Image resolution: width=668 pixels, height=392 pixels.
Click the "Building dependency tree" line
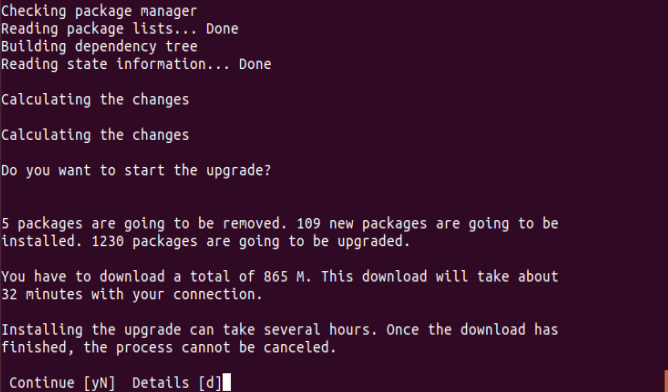click(99, 47)
